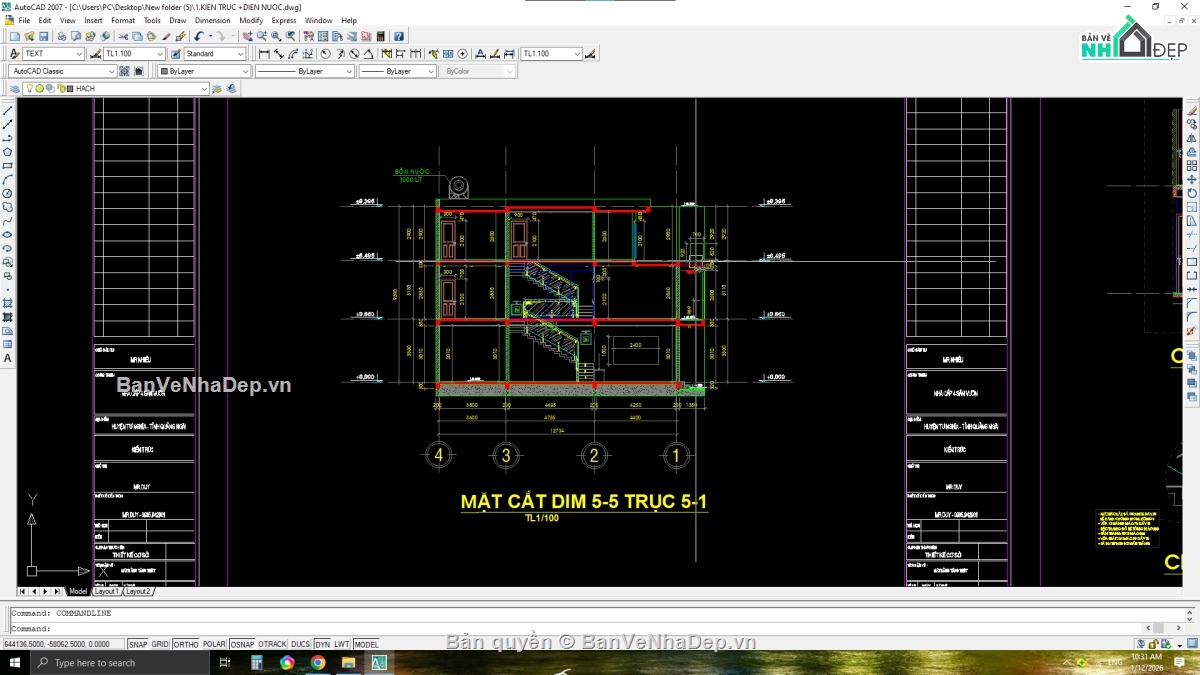Open the ByLayer linetype dropdown

pyautogui.click(x=305, y=71)
